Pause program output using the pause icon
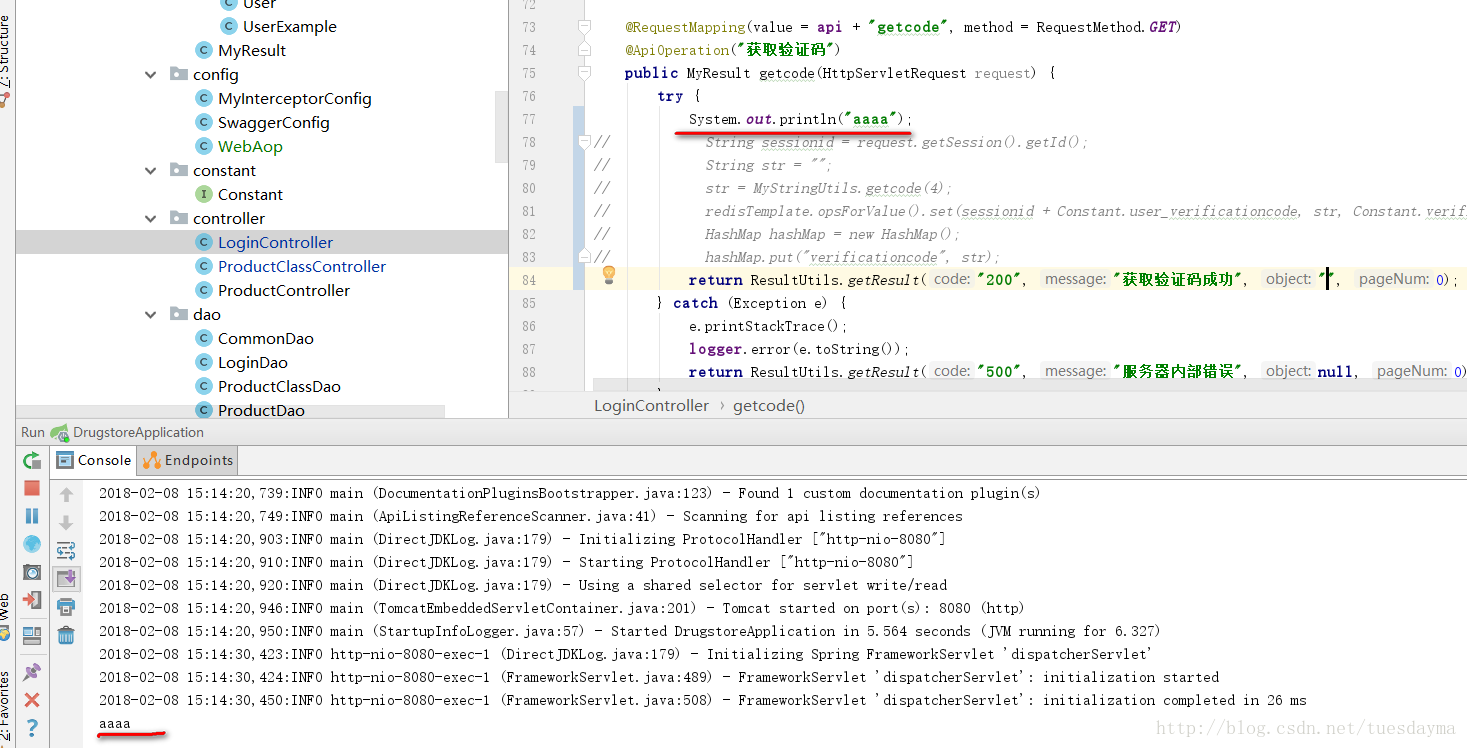The width and height of the screenshot is (1467, 748). (x=32, y=516)
